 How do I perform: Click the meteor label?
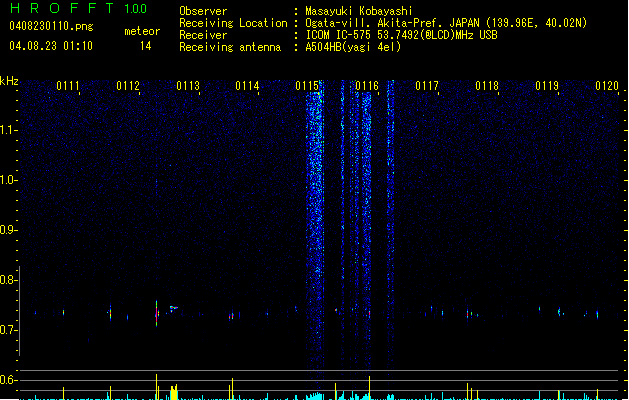pos(142,31)
